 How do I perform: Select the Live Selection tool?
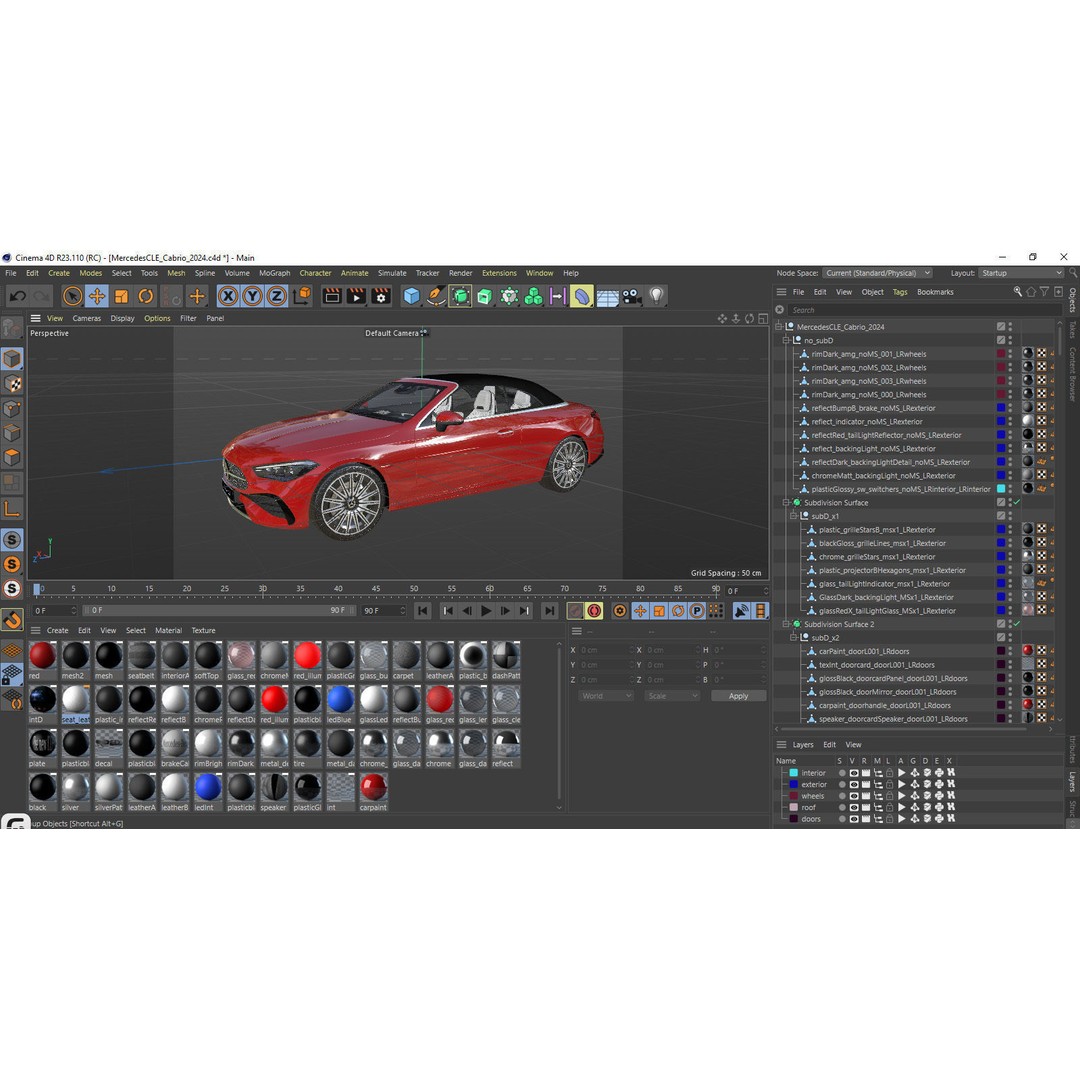(72, 296)
